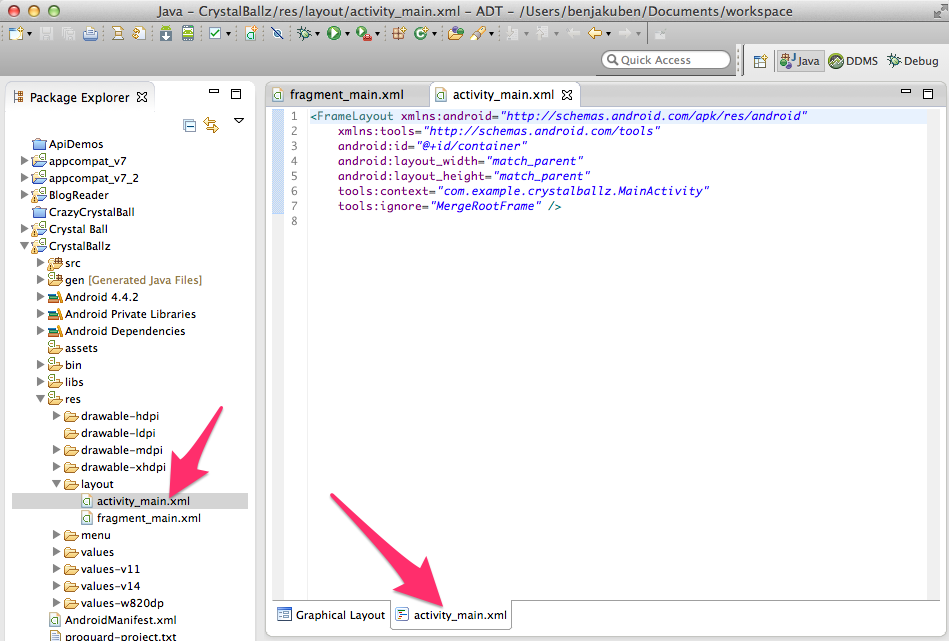Screen dimensions: 949x641
Task: Select AndroidManifest.xml in Package Explorer
Action: [x=120, y=620]
